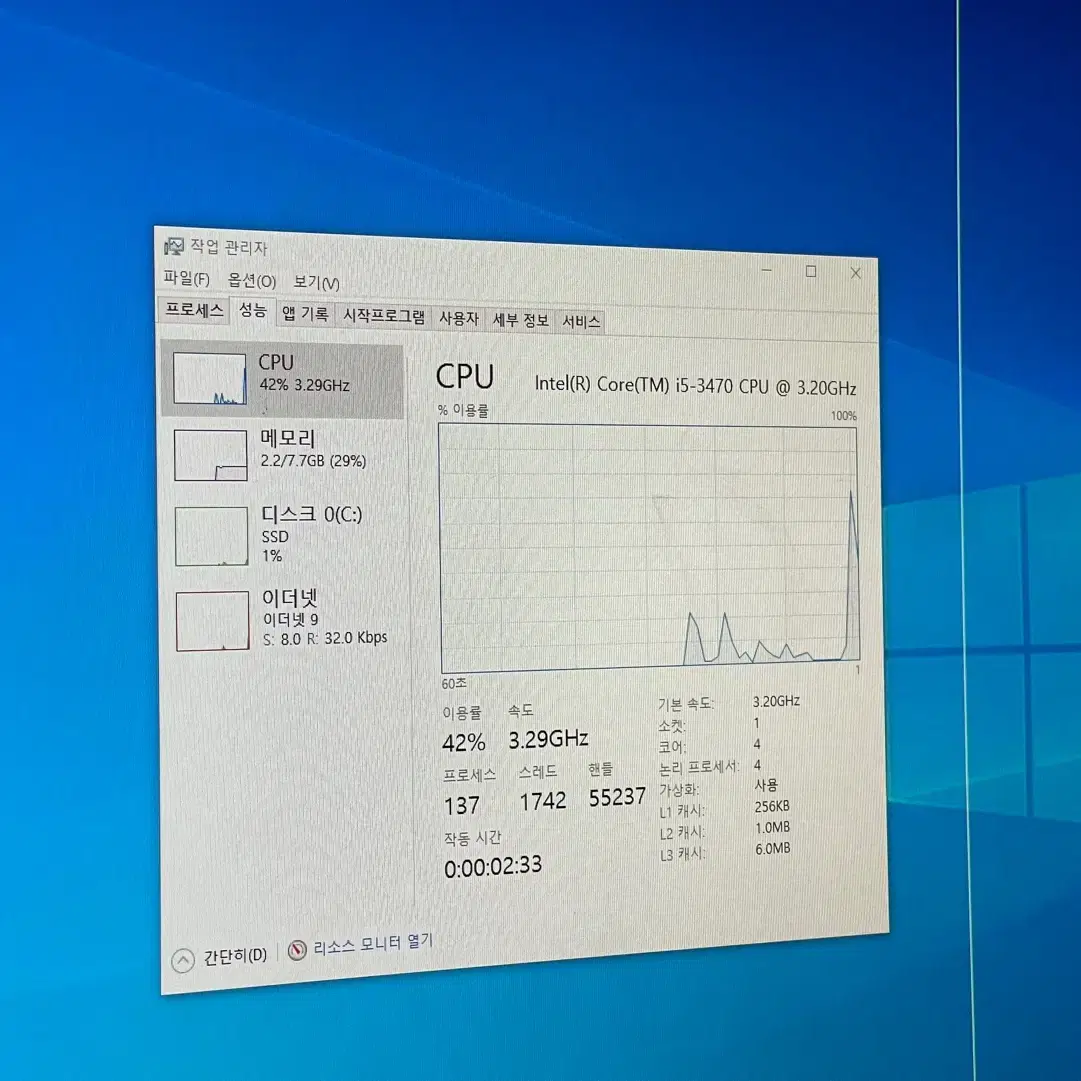Click the 논리 프로세서 label
The width and height of the screenshot is (1081, 1081).
click(698, 766)
